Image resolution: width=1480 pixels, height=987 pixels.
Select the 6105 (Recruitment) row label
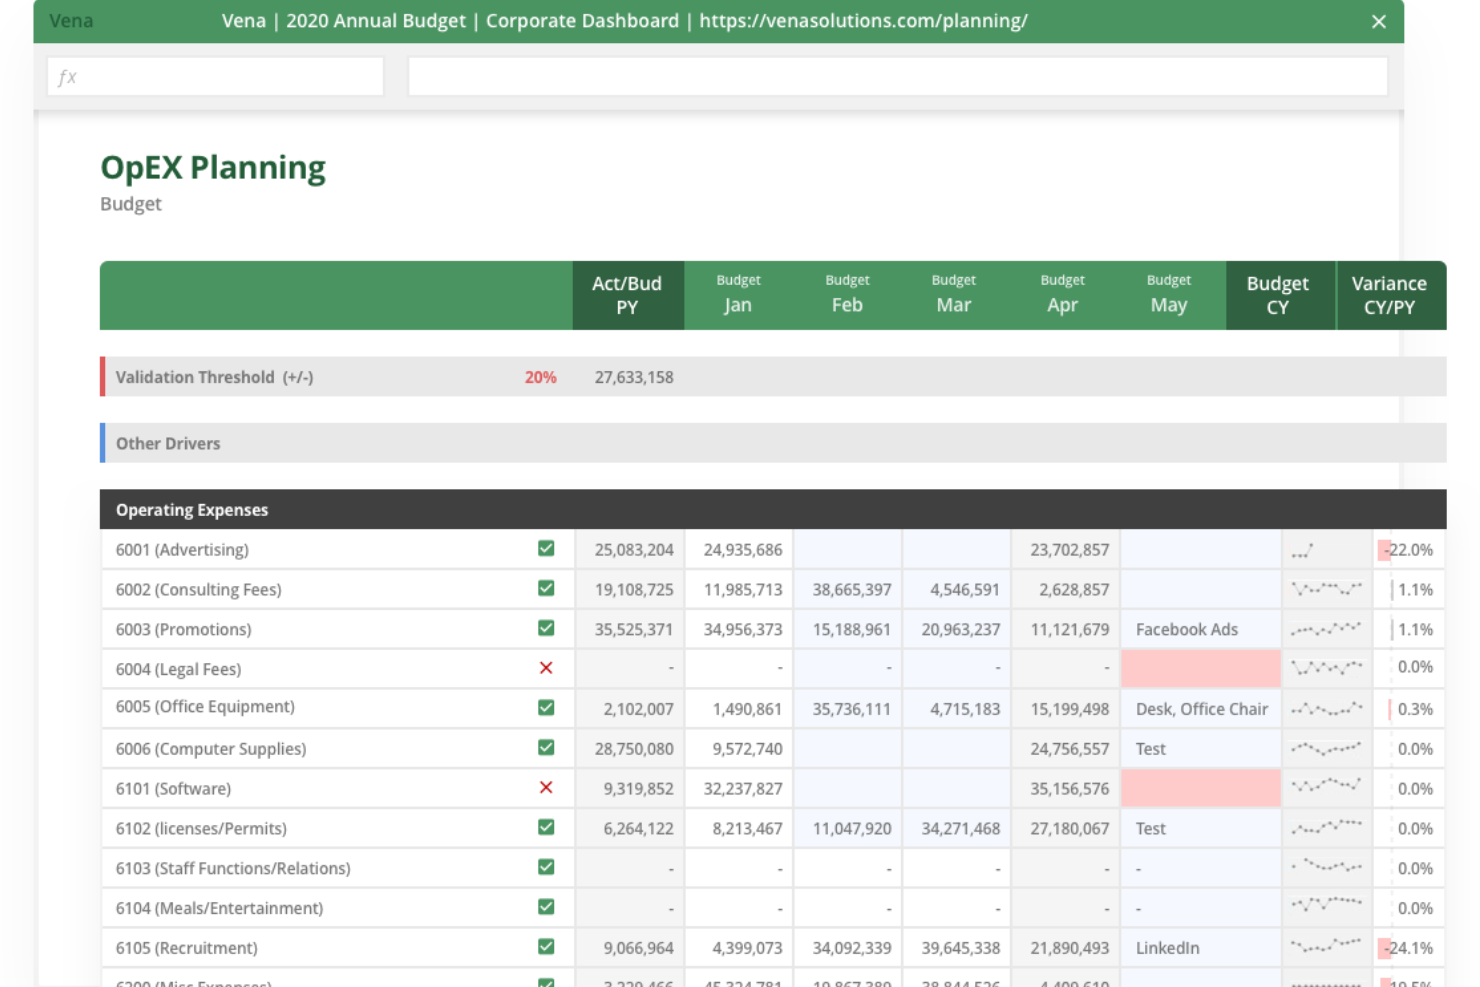point(186,948)
